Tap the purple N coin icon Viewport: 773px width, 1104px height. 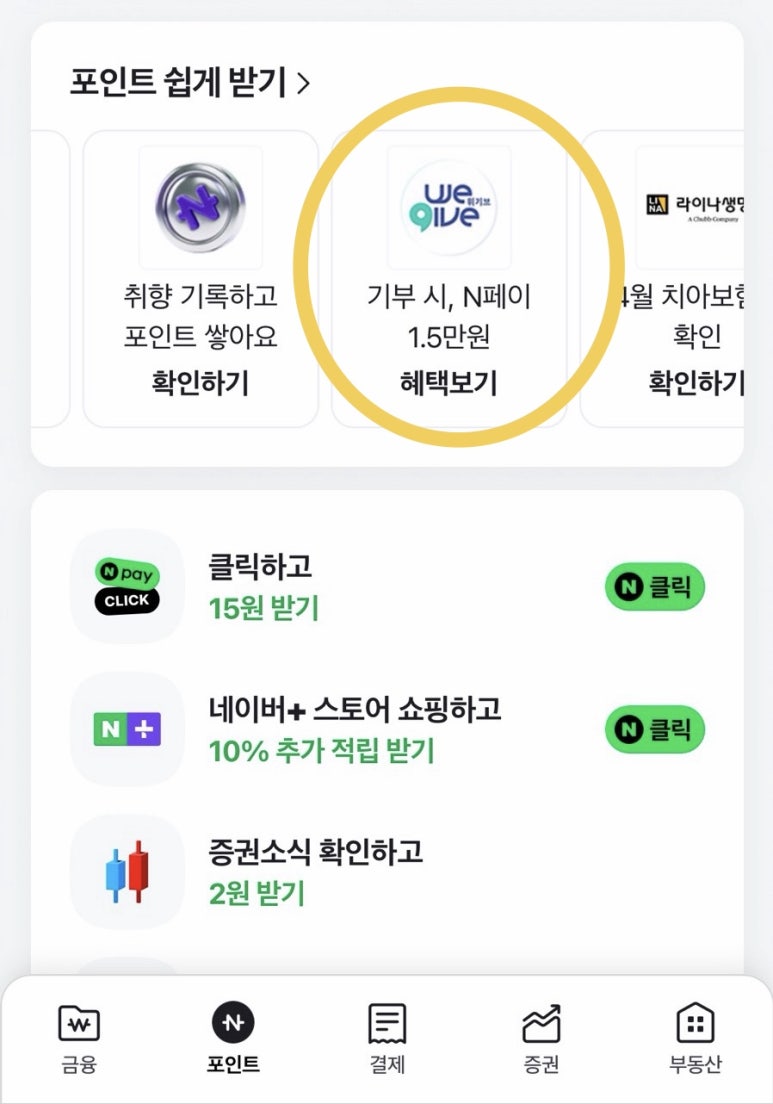coord(200,208)
